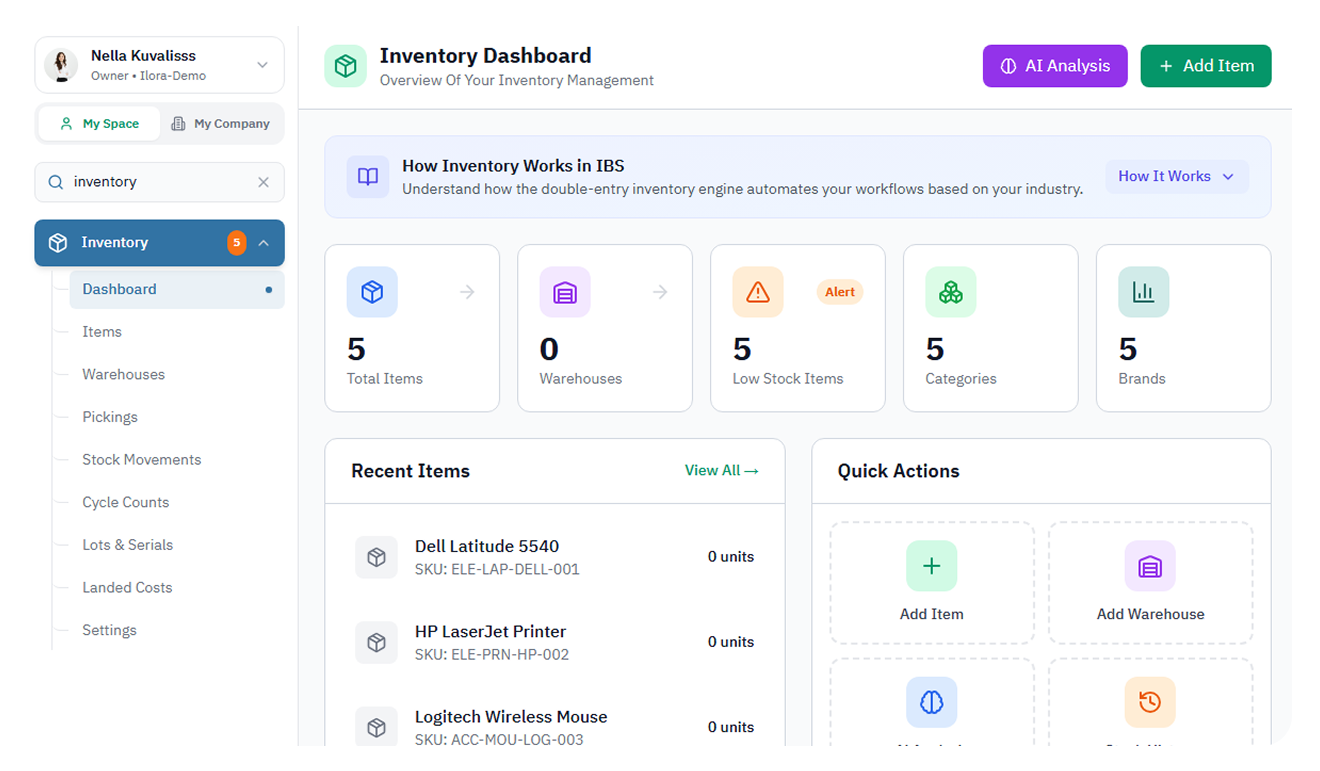Click the inventory search input field

pos(160,182)
